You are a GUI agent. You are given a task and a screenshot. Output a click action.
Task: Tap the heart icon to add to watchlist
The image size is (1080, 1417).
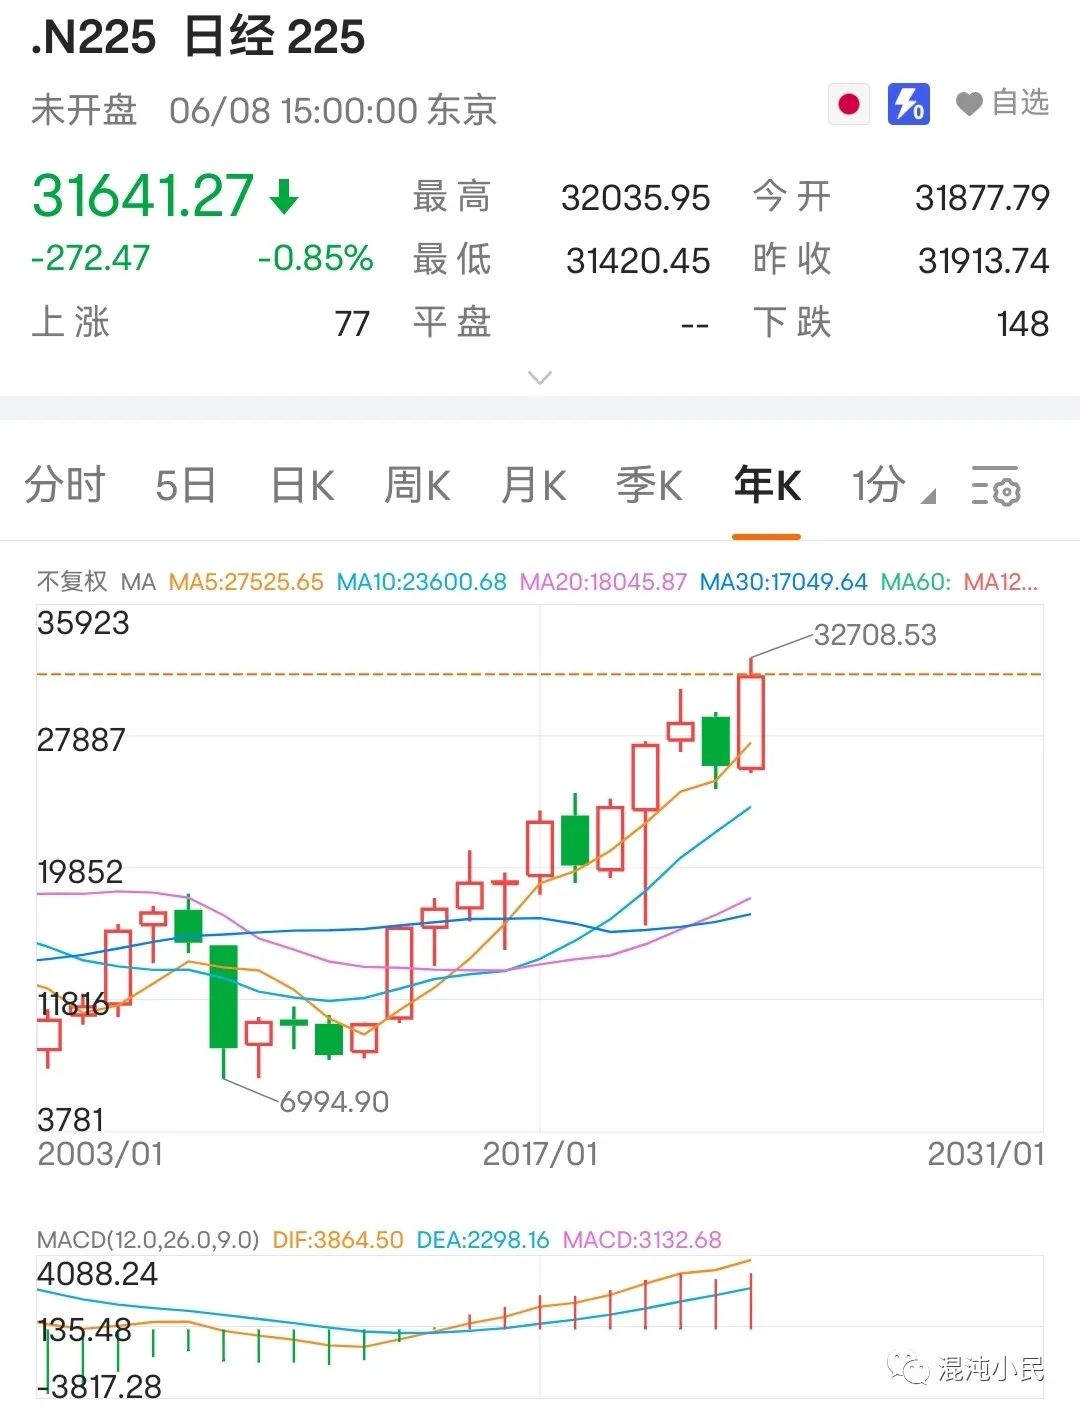968,103
